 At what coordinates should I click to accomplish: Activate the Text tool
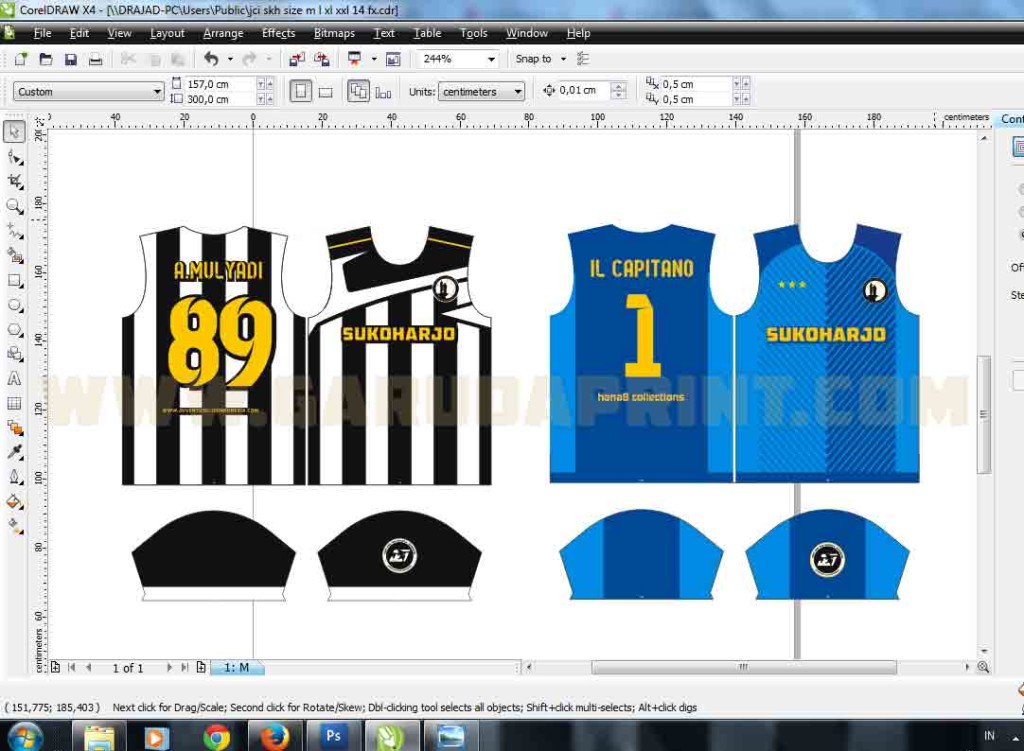coord(13,378)
